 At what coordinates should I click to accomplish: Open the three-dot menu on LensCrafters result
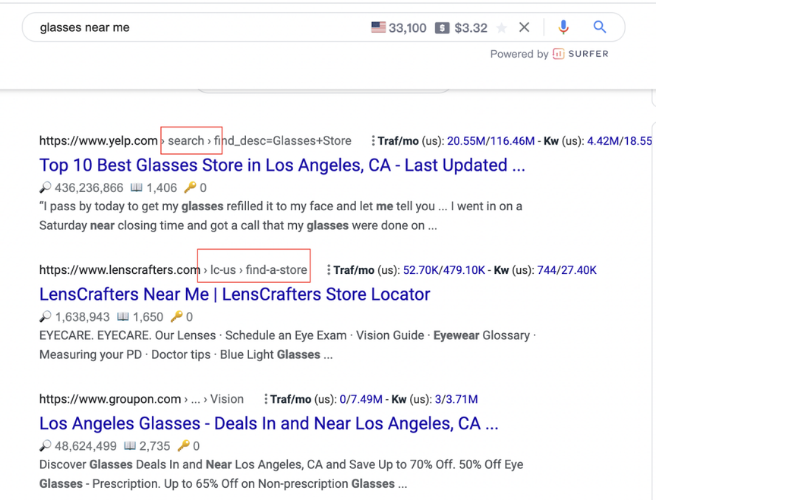pos(329,270)
